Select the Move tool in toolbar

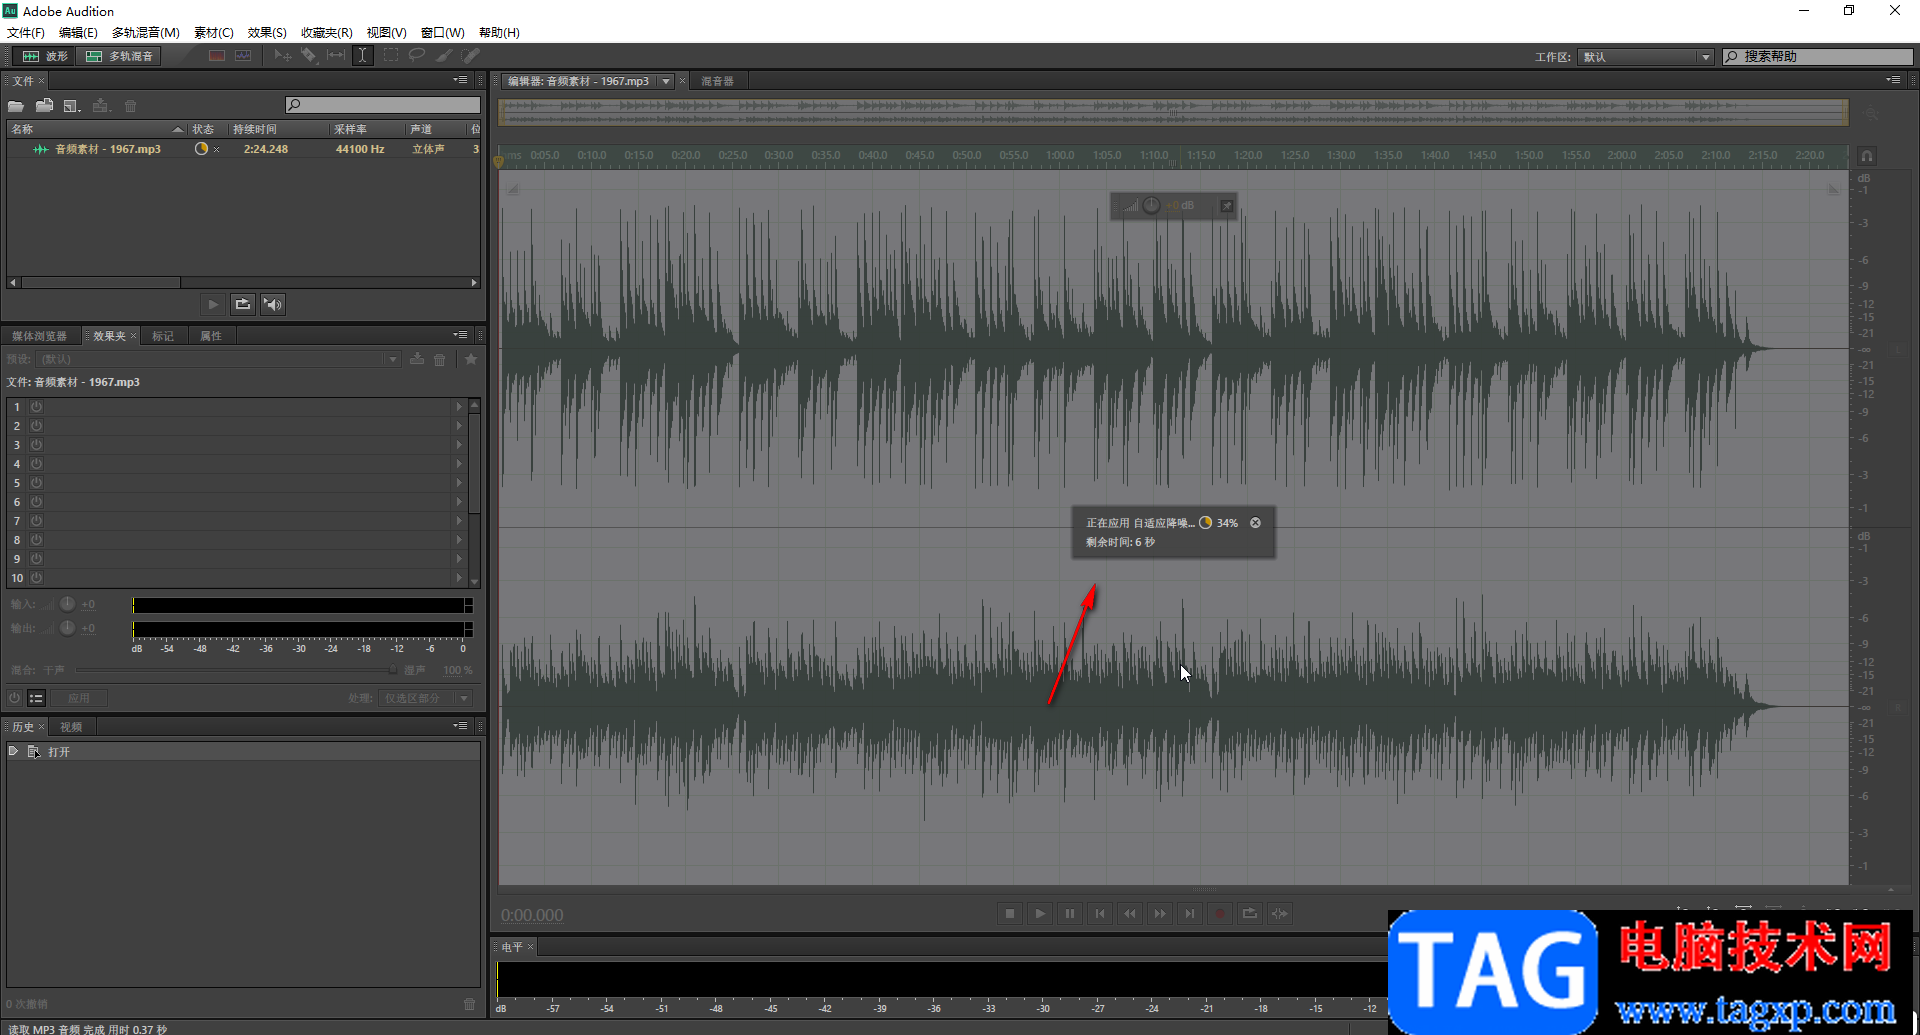(x=283, y=56)
